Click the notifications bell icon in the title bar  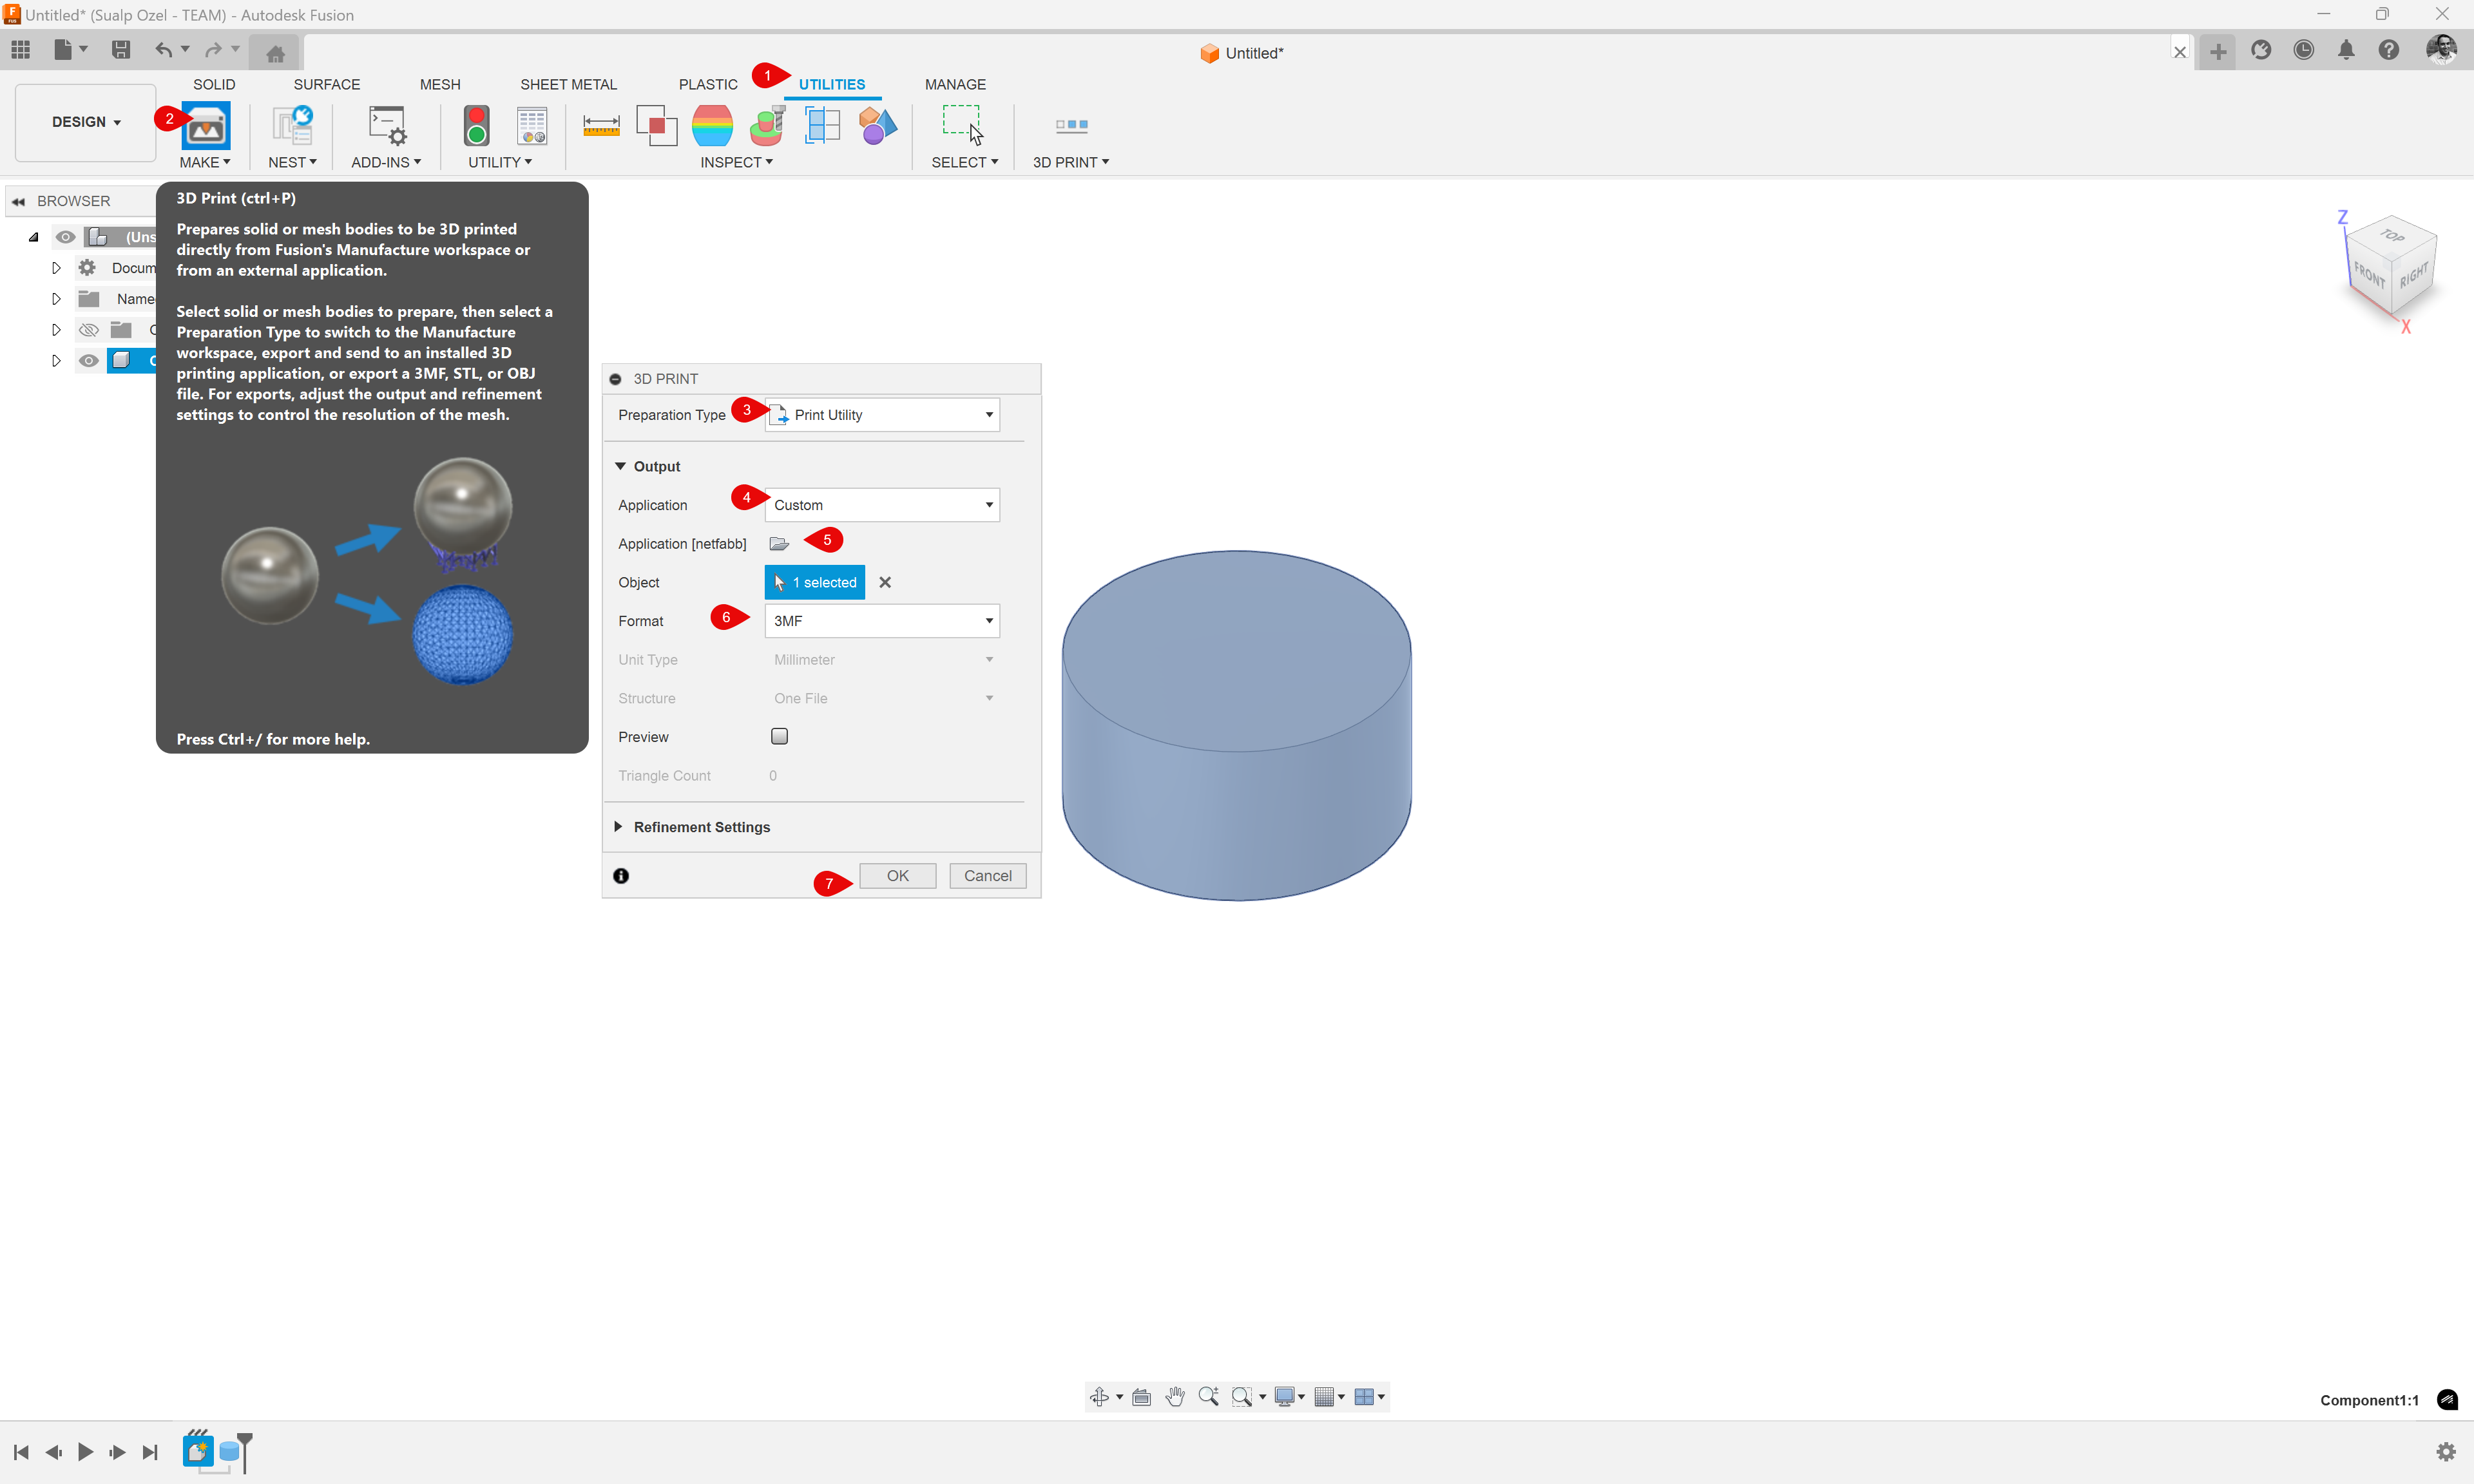[2347, 50]
